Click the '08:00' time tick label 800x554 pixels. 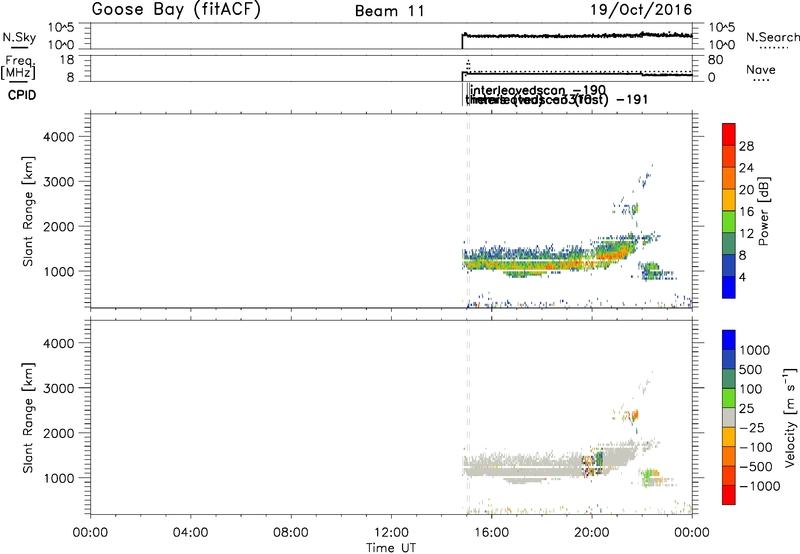(x=291, y=533)
